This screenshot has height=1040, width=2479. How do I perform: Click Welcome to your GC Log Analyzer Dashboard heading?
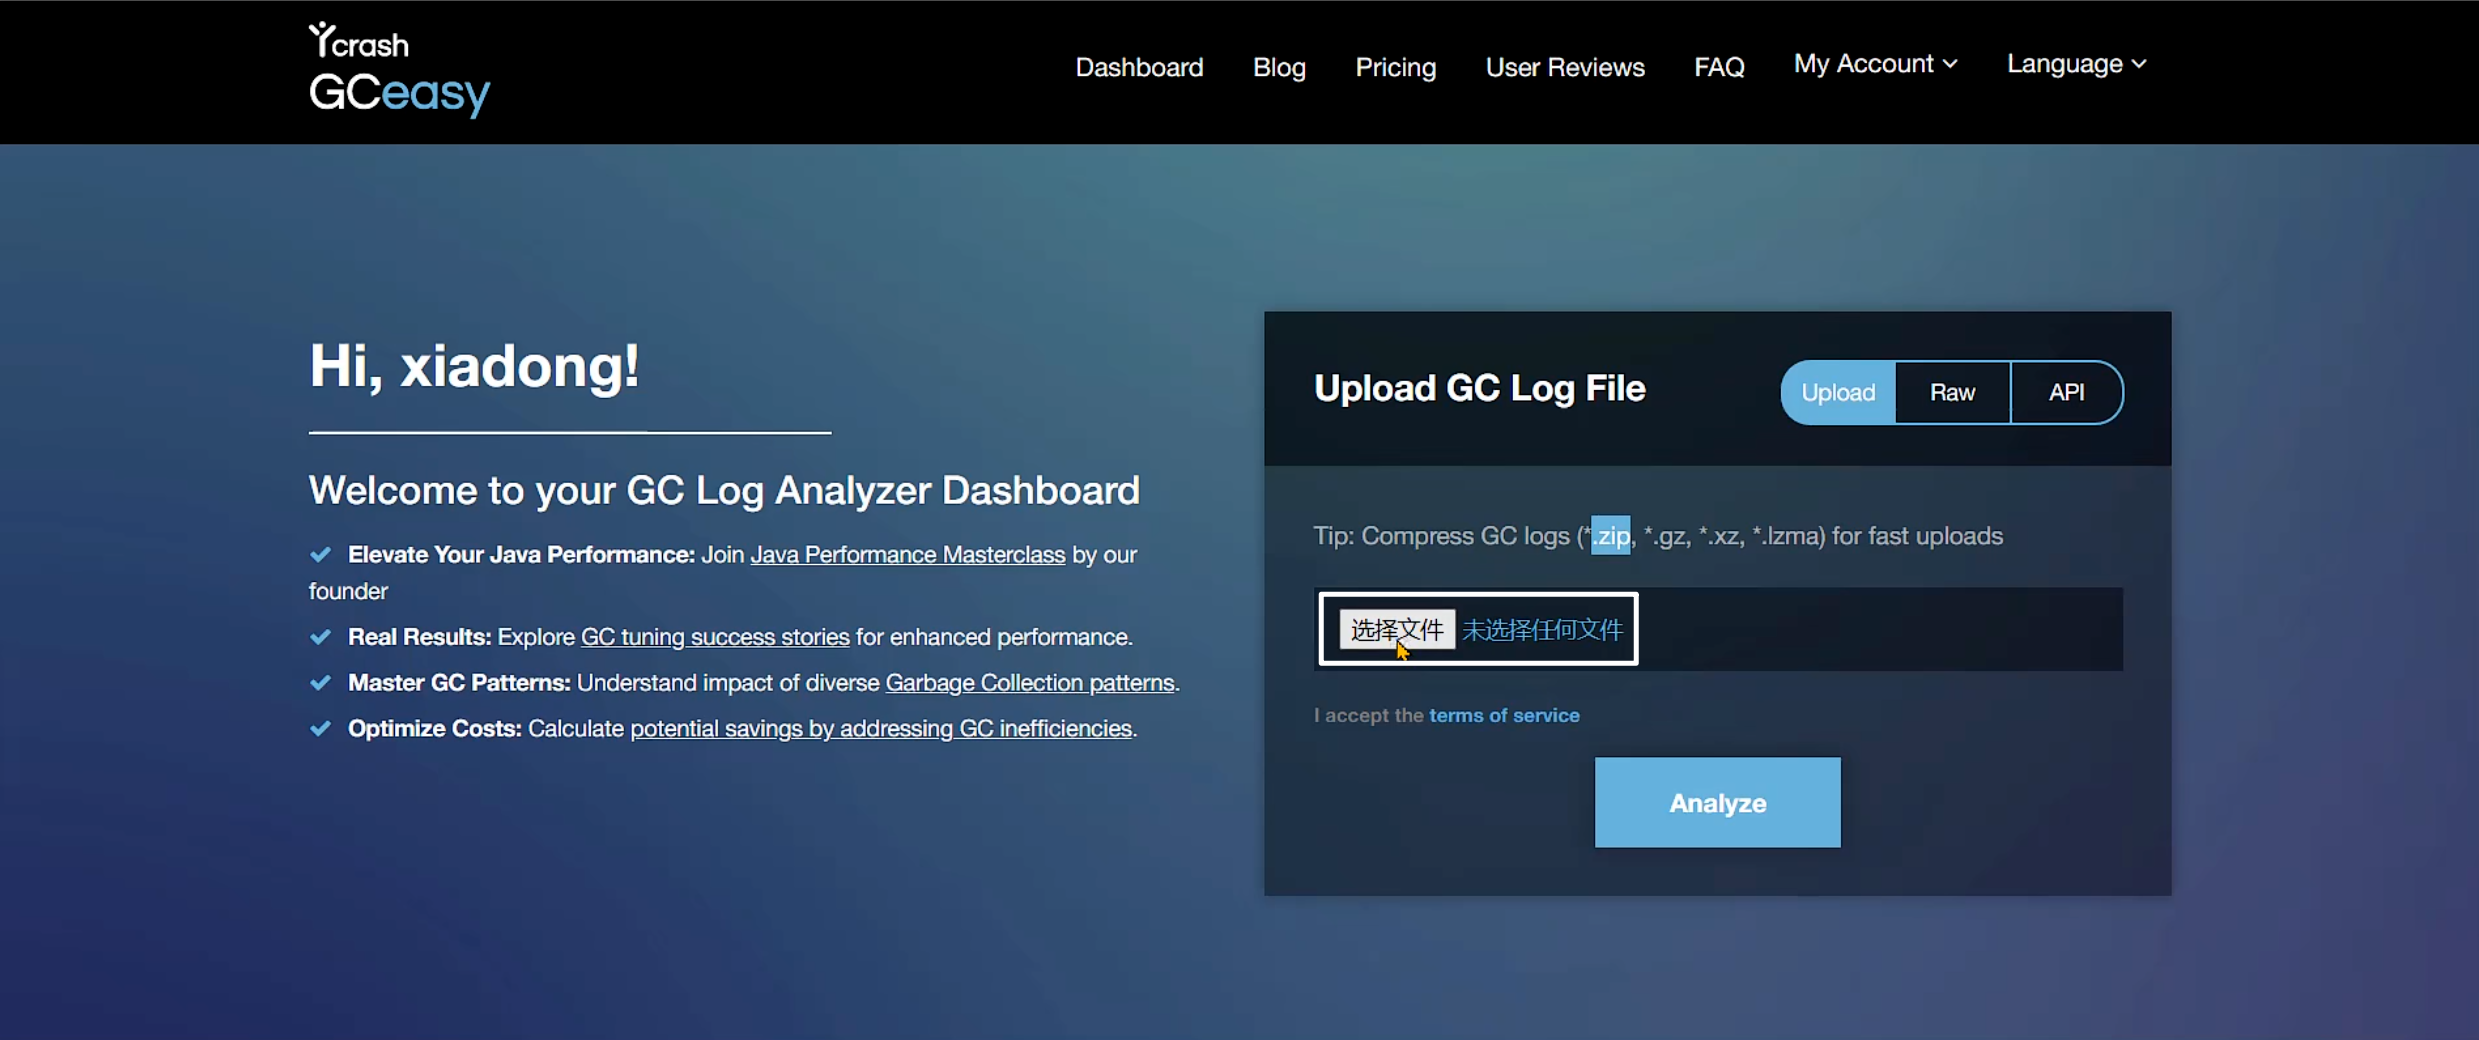[x=724, y=490]
